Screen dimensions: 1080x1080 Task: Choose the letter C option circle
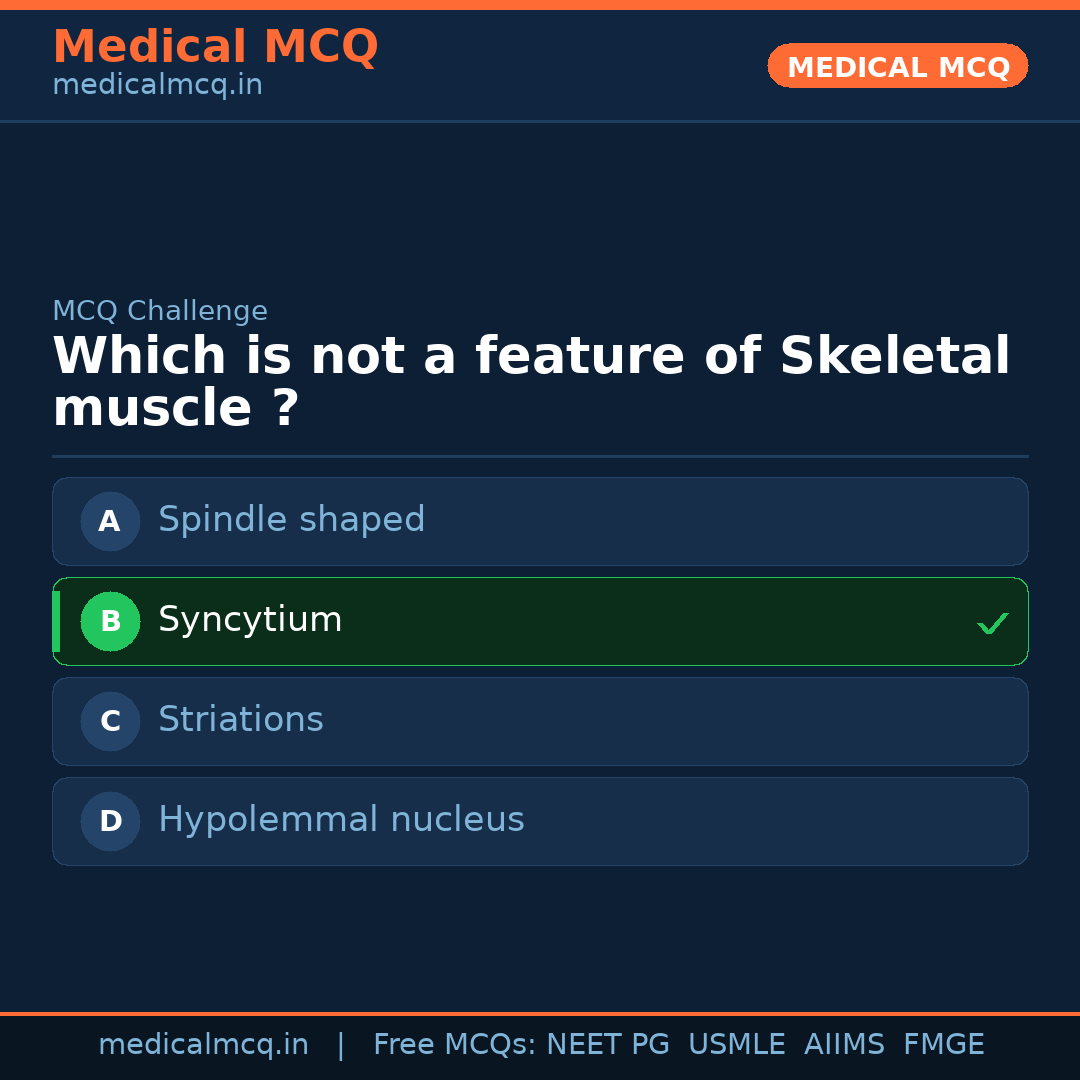pyautogui.click(x=110, y=721)
